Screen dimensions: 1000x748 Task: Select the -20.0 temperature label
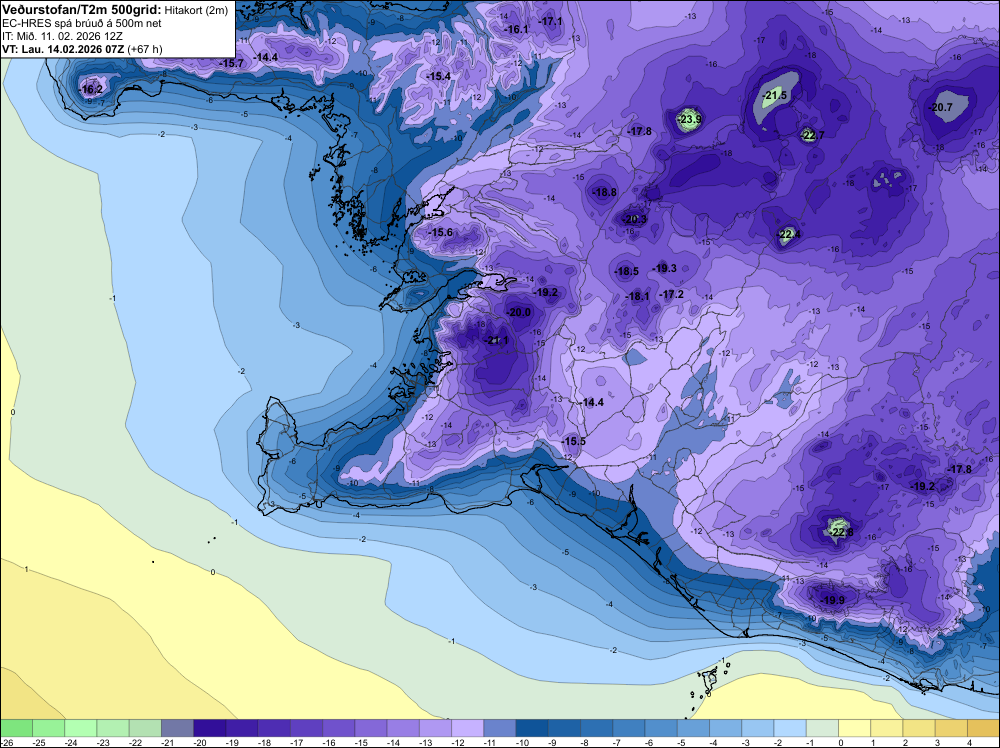(518, 312)
